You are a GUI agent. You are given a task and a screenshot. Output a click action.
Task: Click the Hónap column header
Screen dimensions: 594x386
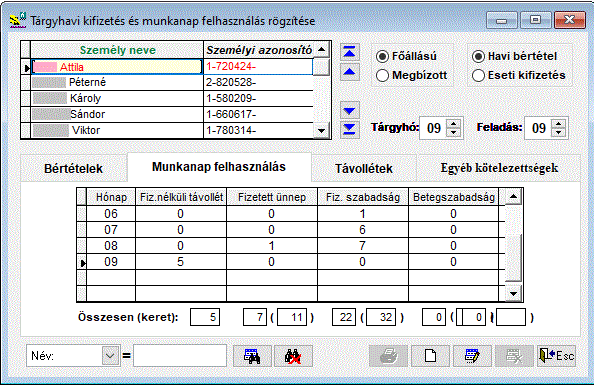click(111, 197)
